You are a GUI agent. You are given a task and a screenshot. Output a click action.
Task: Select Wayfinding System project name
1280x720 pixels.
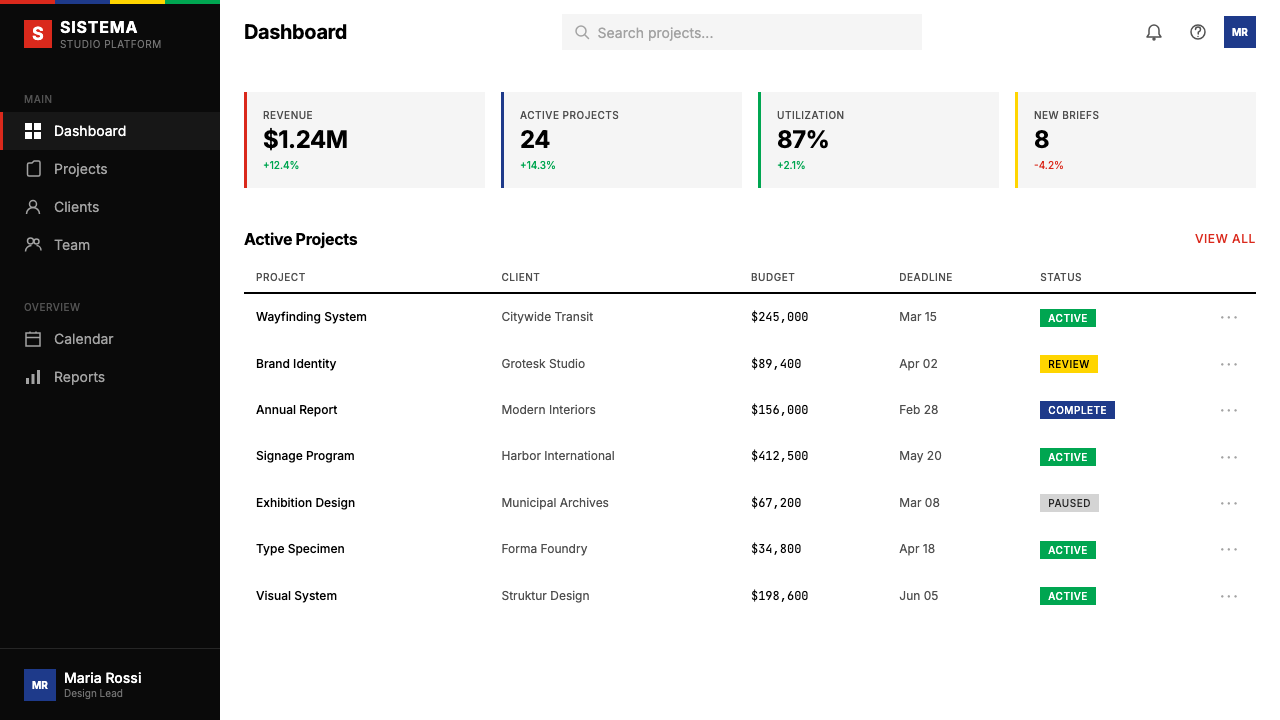311,317
